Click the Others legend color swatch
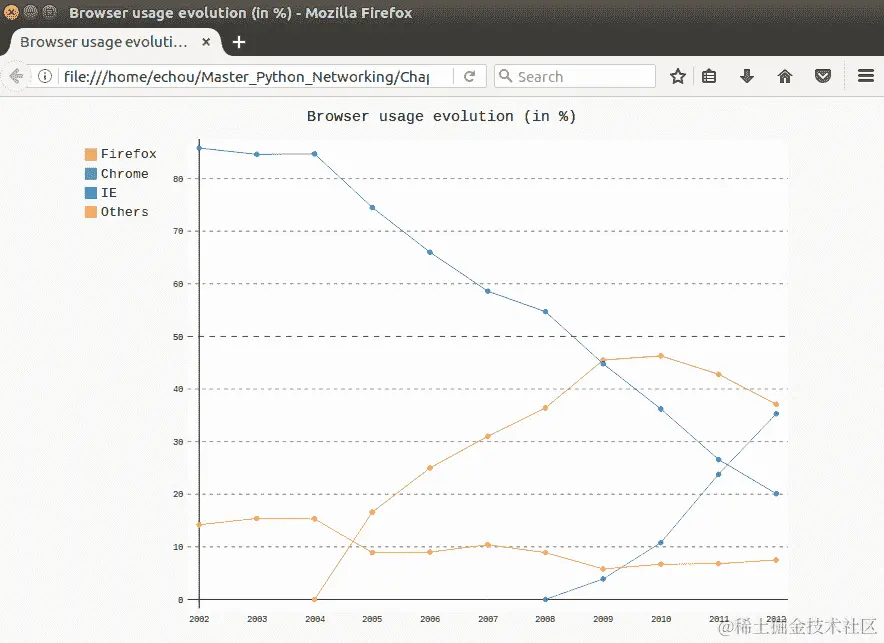This screenshot has height=643, width=884. (x=90, y=212)
